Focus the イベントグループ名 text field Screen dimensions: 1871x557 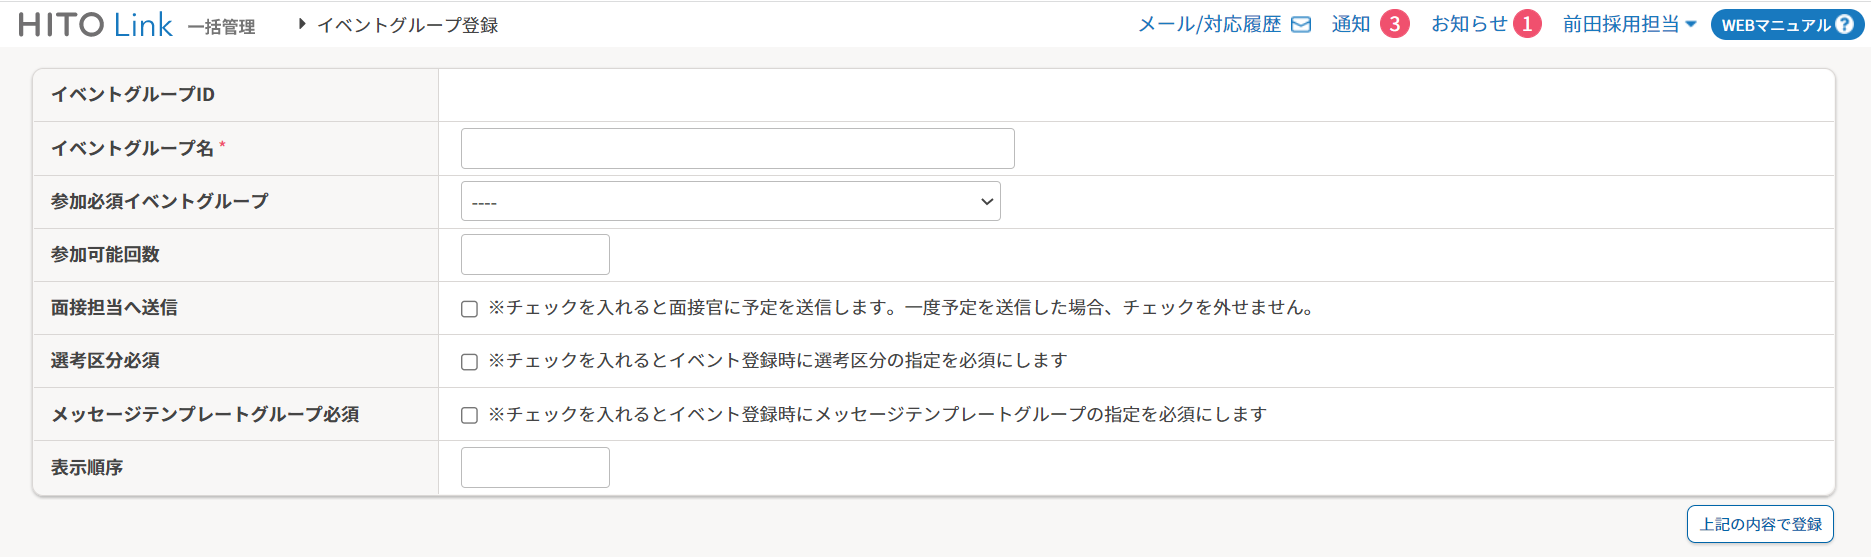[x=737, y=149]
